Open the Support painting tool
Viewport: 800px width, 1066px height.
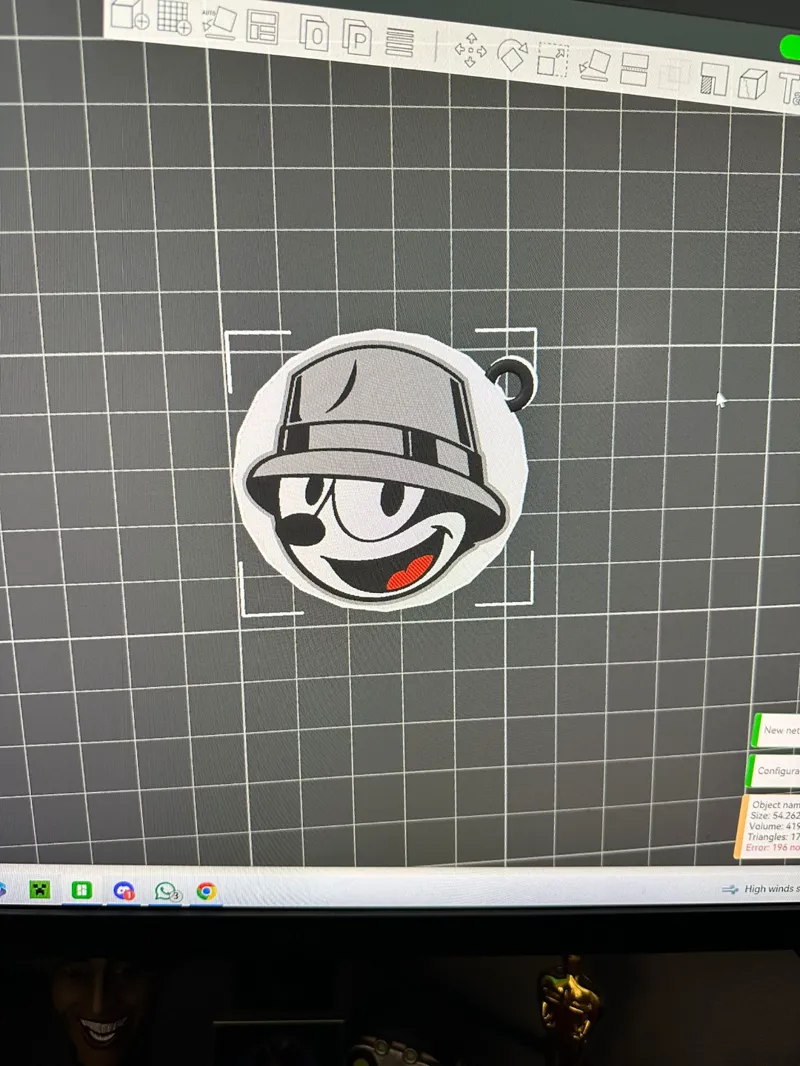pyautogui.click(x=714, y=80)
